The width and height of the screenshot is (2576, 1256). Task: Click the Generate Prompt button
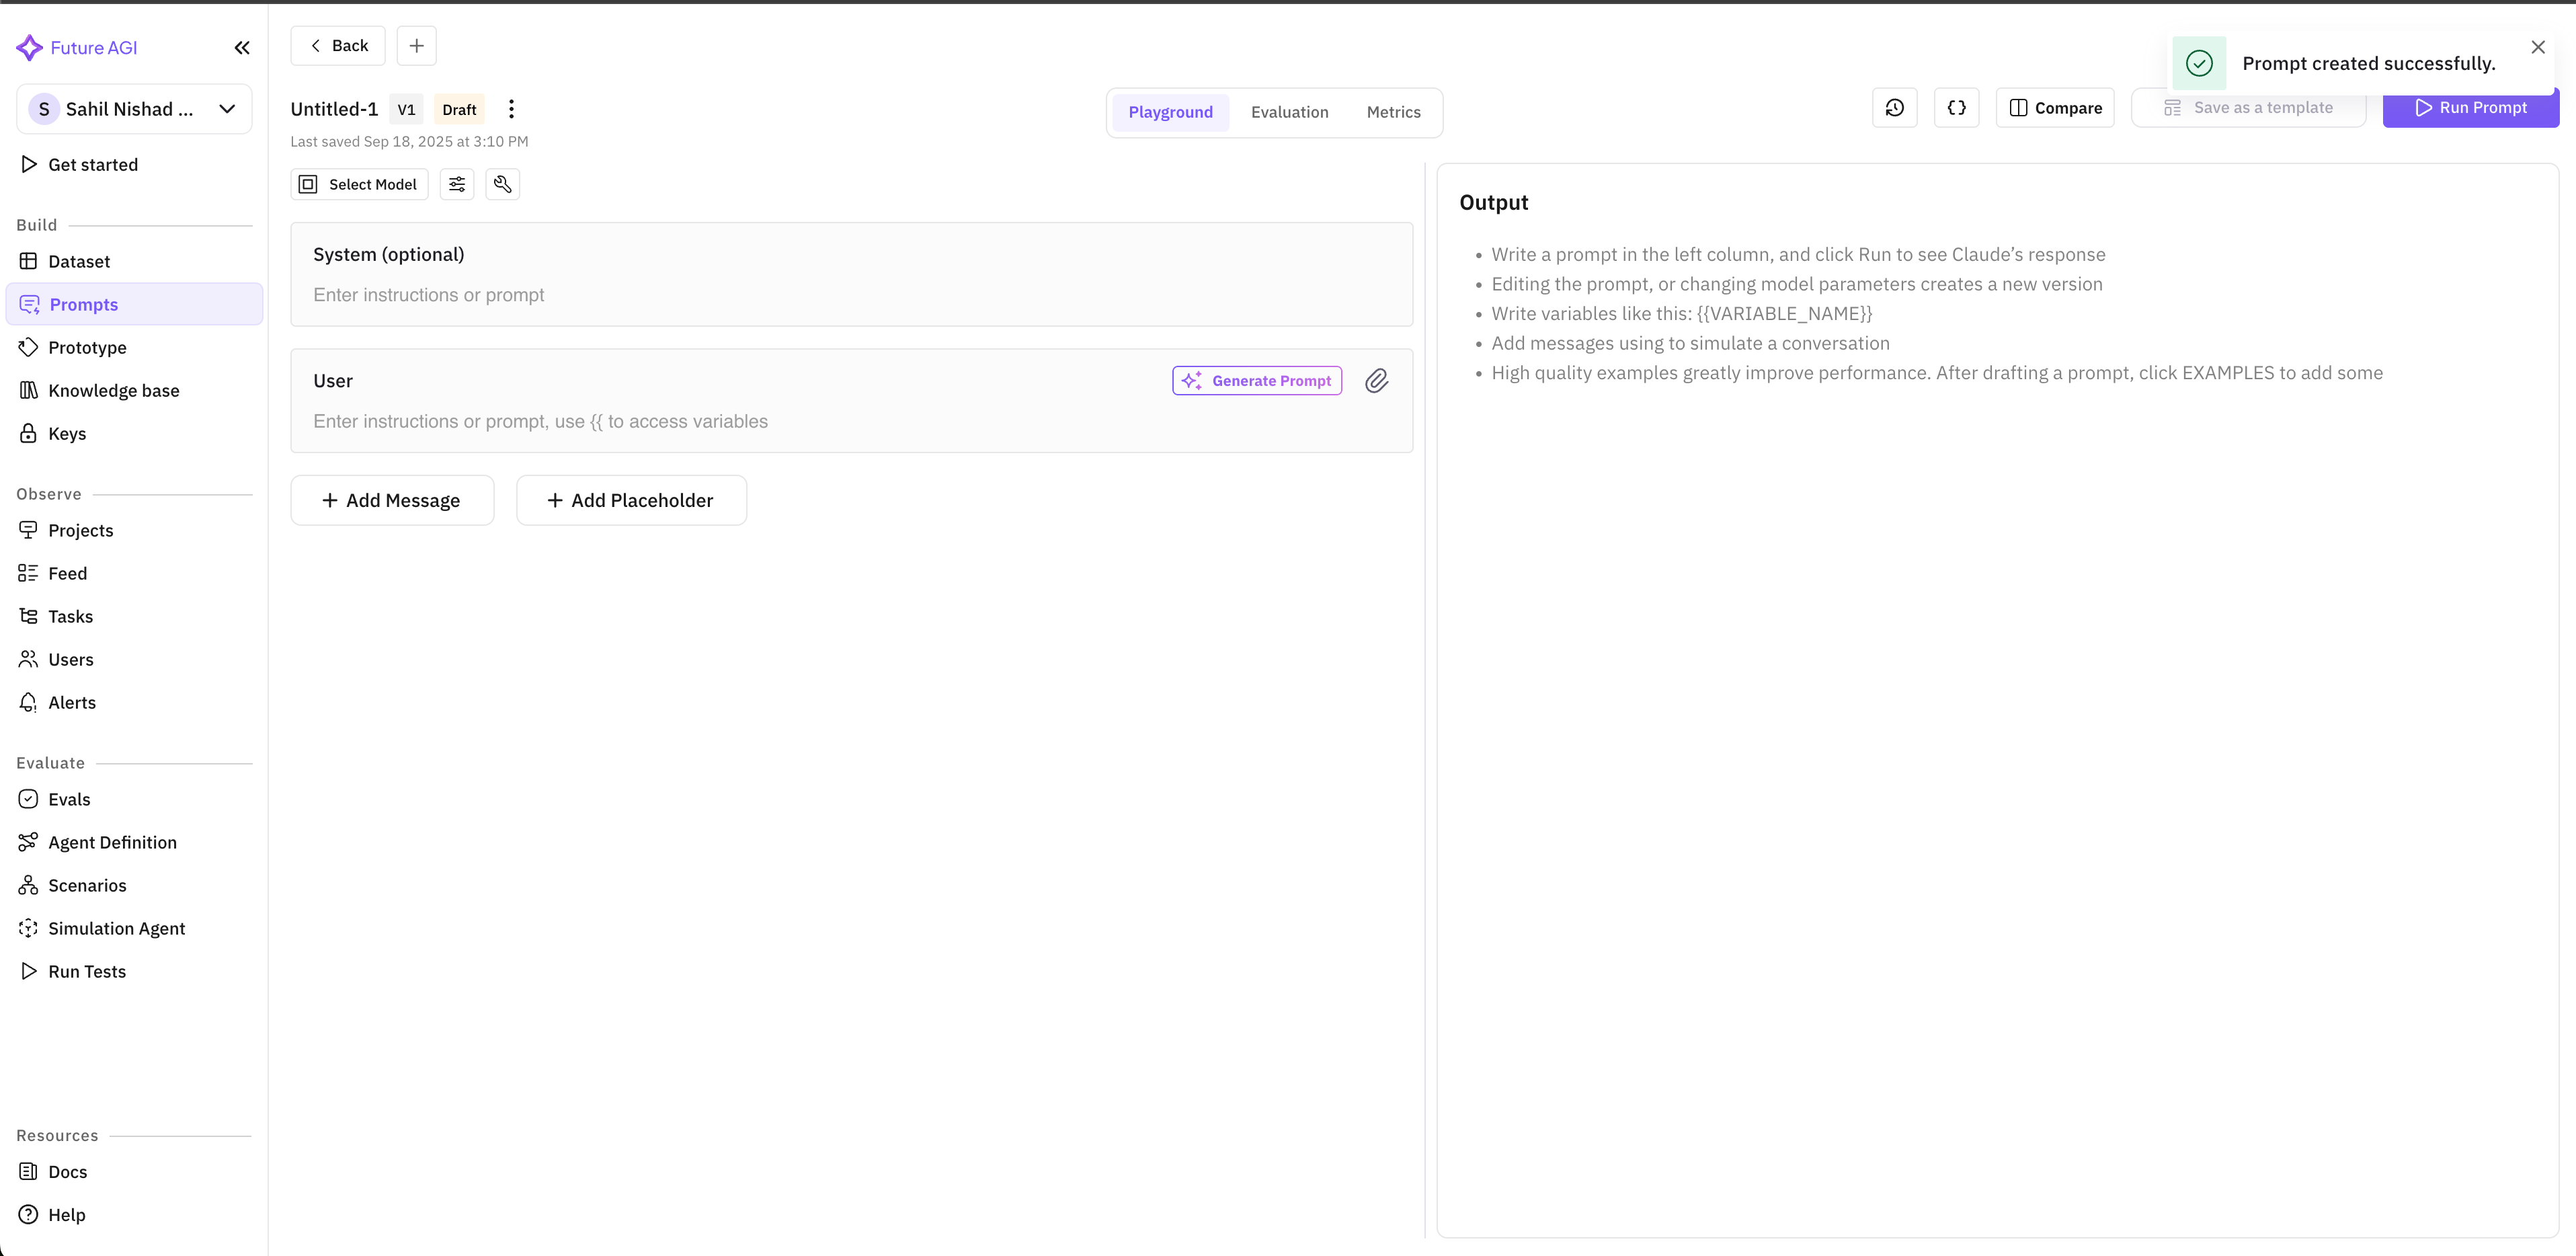1256,380
